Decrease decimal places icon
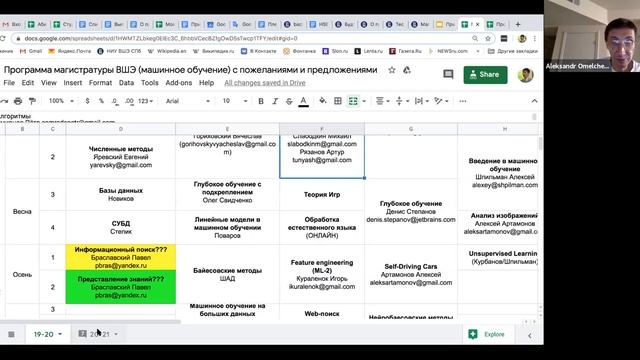The height and width of the screenshot is (360, 640). coord(115,101)
